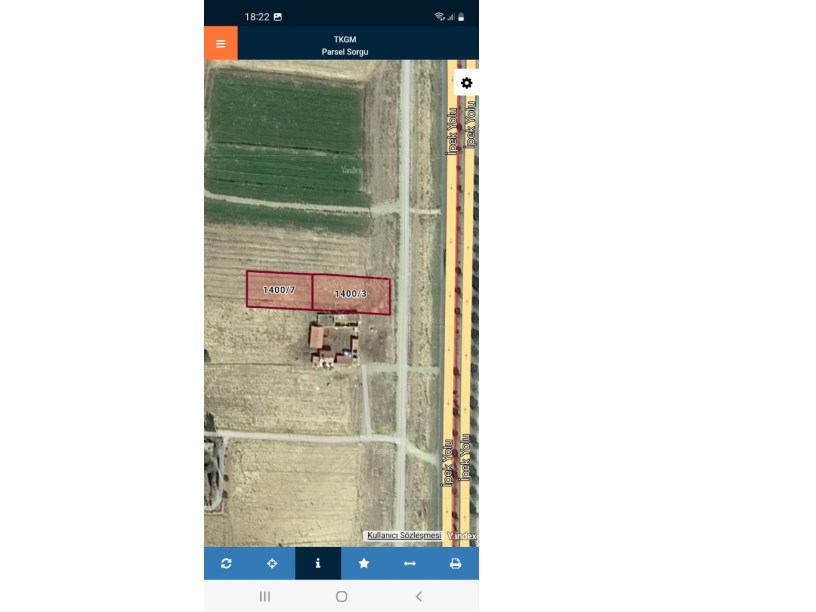Screen dimensions: 816x612
Task: Click the Yandex logo link
Action: click(x=462, y=536)
